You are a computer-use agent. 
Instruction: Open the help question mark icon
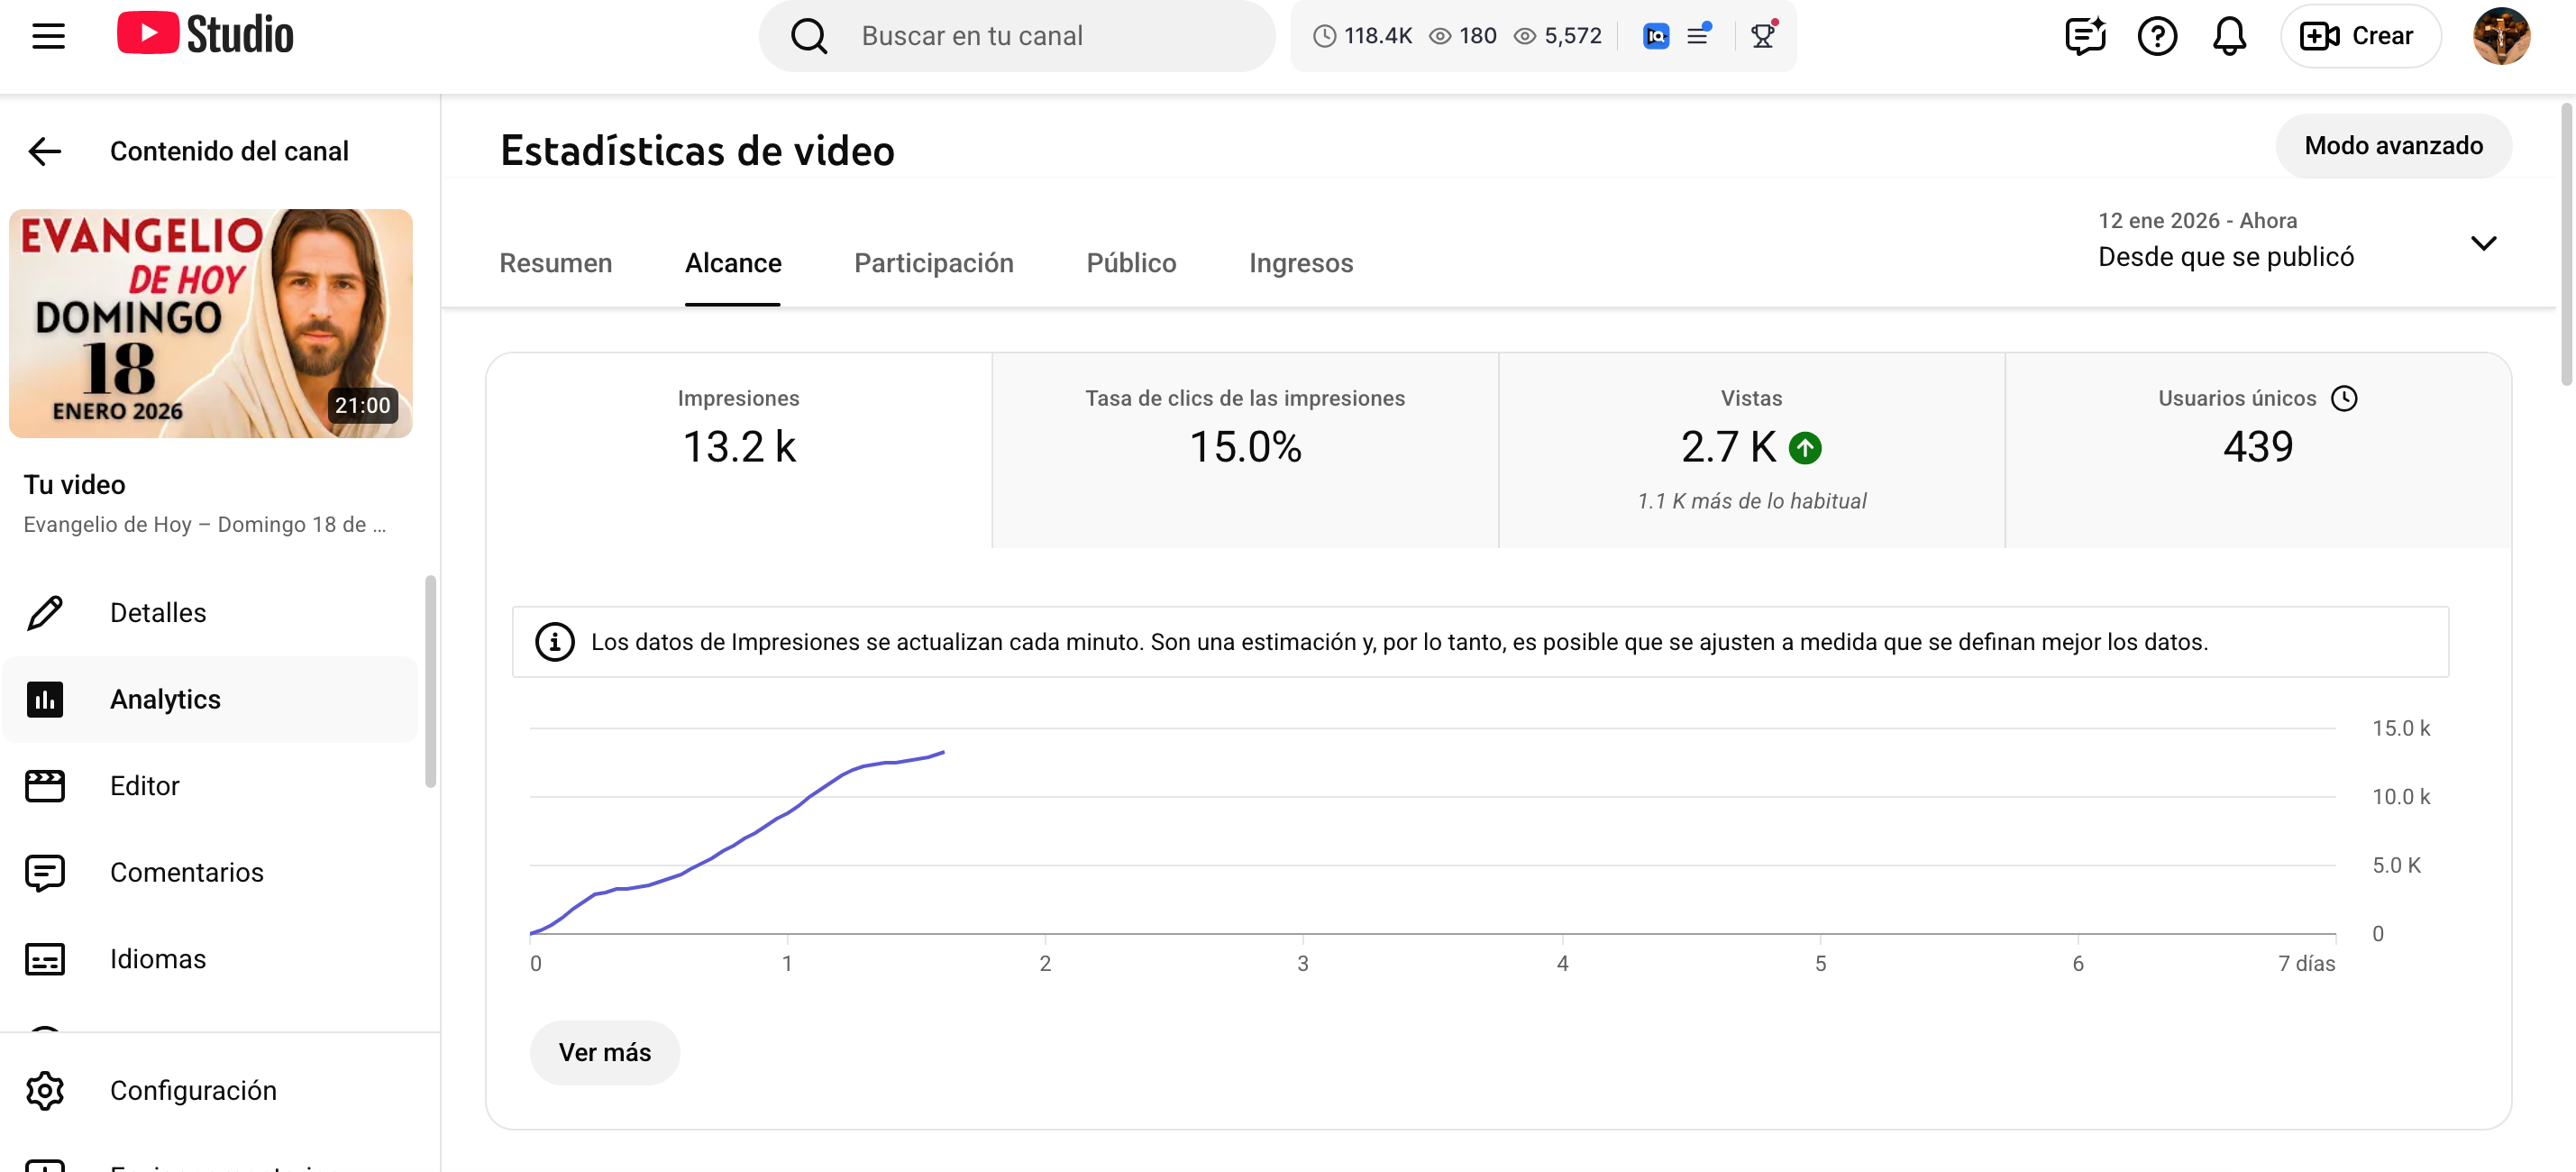(x=2157, y=36)
